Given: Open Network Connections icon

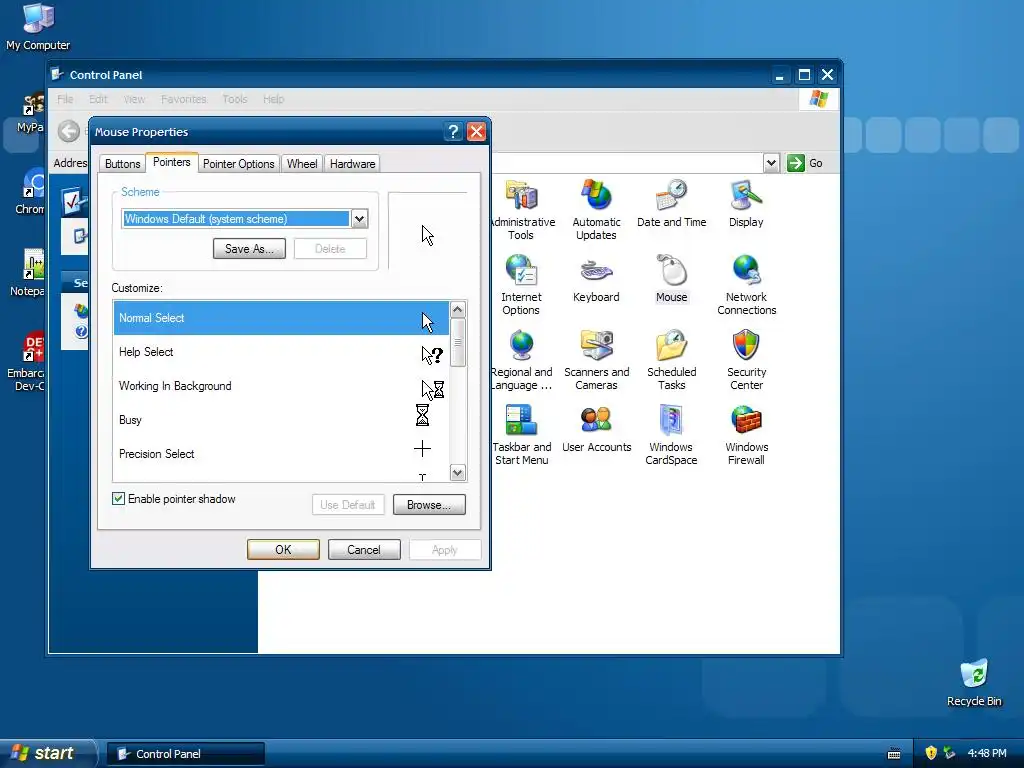Looking at the screenshot, I should click(746, 270).
